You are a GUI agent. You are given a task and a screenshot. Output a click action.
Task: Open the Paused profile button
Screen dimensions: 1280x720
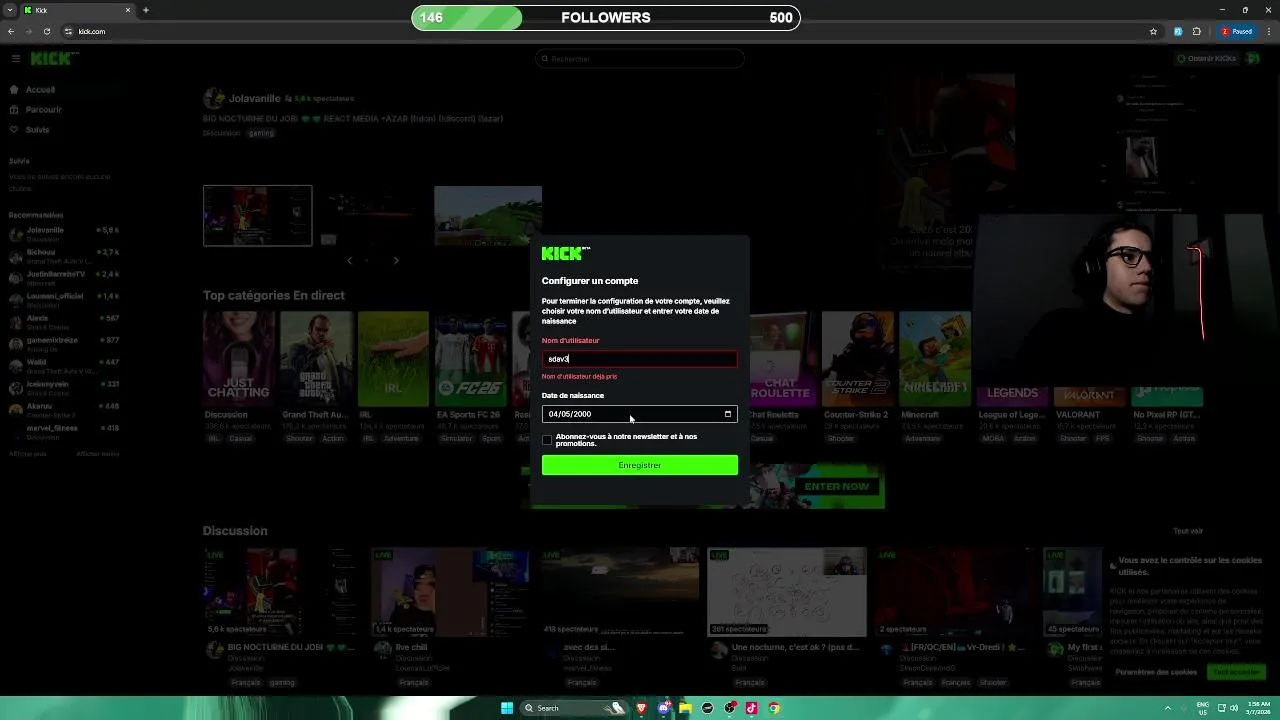1237,31
